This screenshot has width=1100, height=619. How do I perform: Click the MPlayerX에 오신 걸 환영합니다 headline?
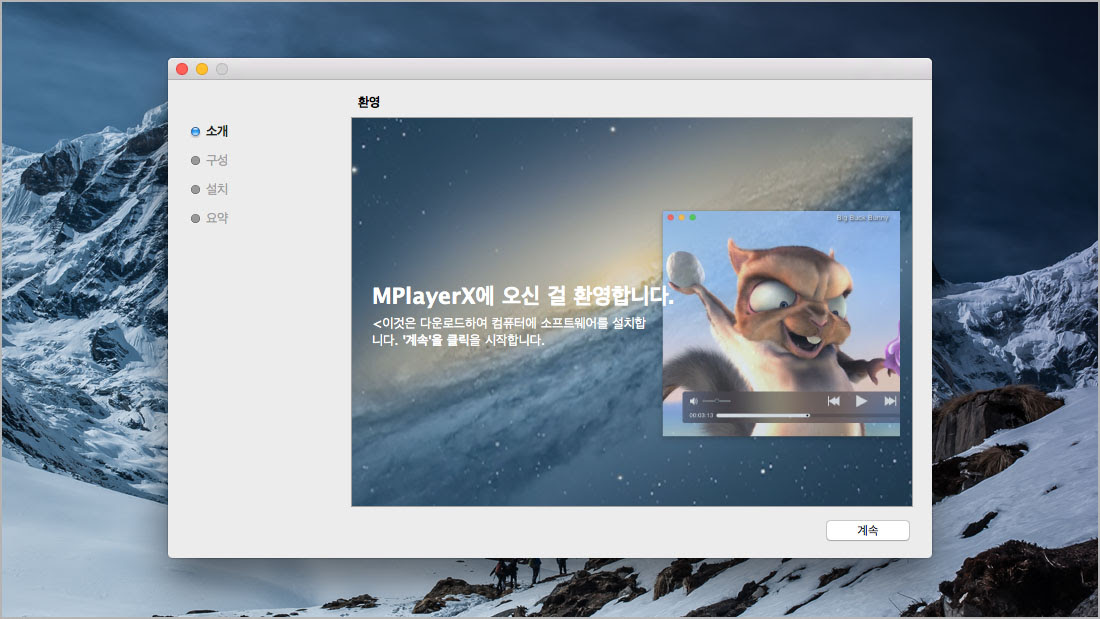[x=523, y=295]
